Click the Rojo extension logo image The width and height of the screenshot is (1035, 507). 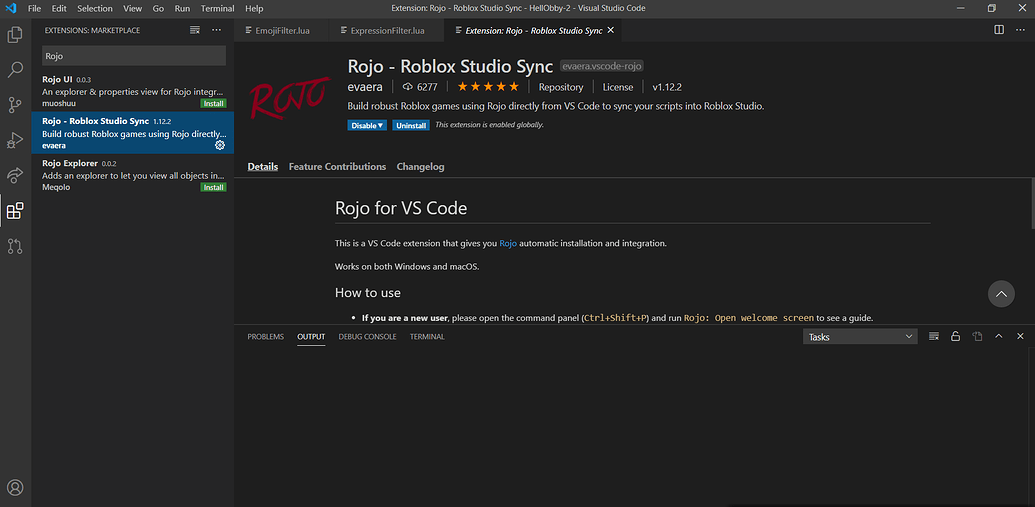288,98
